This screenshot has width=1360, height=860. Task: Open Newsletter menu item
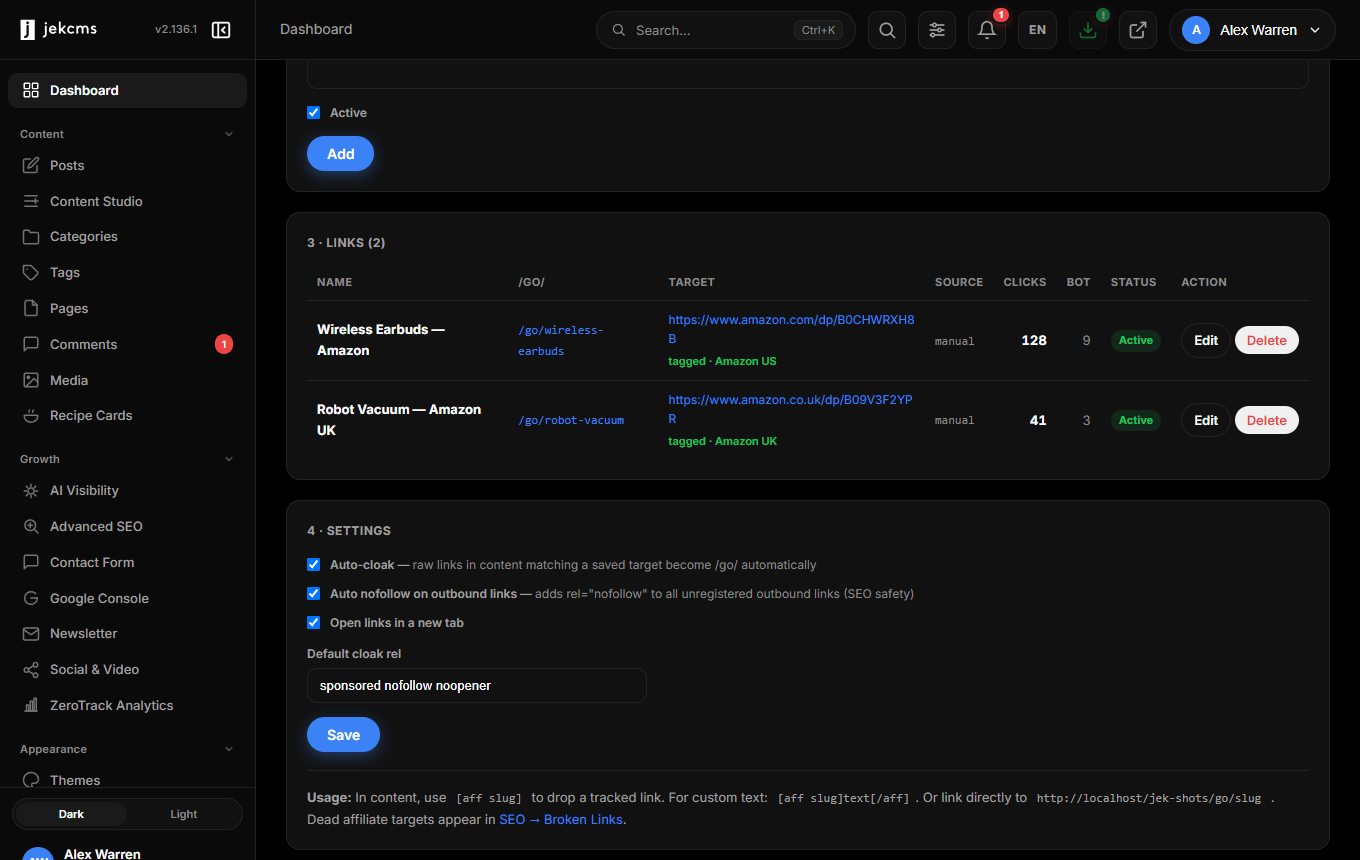(x=127, y=633)
